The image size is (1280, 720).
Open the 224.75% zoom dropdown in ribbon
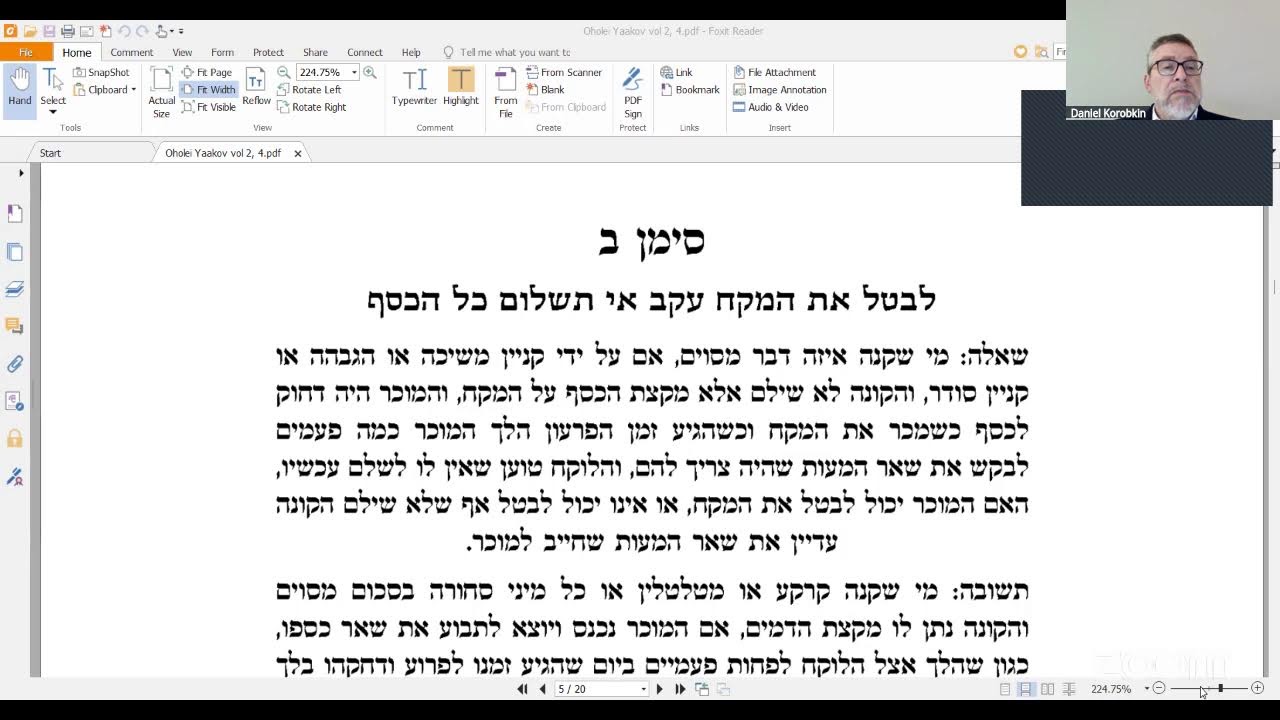click(x=353, y=73)
